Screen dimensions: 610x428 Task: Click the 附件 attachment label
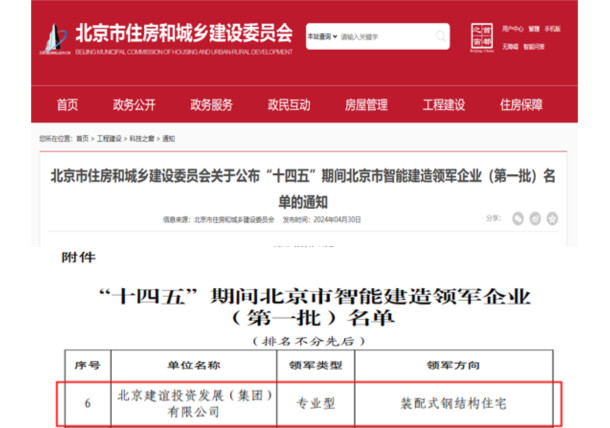coord(78,257)
